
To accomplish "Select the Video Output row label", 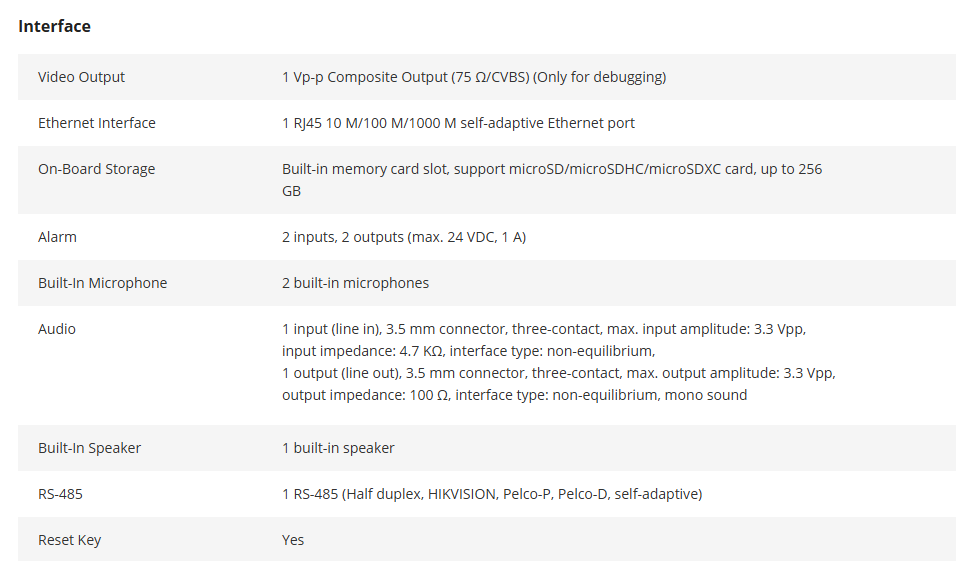I will pos(81,77).
